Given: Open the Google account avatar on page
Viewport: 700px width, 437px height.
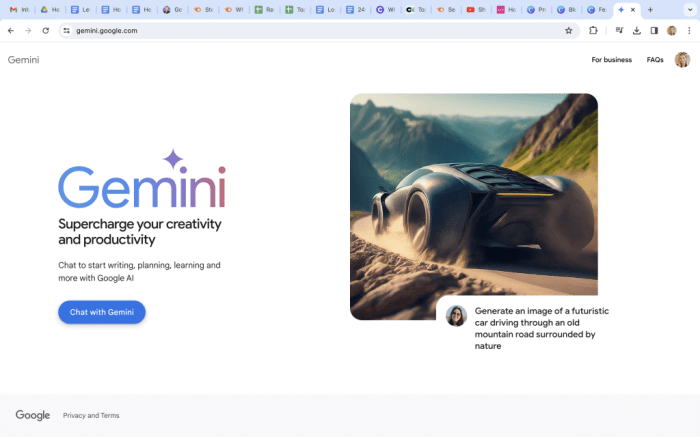Looking at the screenshot, I should click(x=682, y=60).
